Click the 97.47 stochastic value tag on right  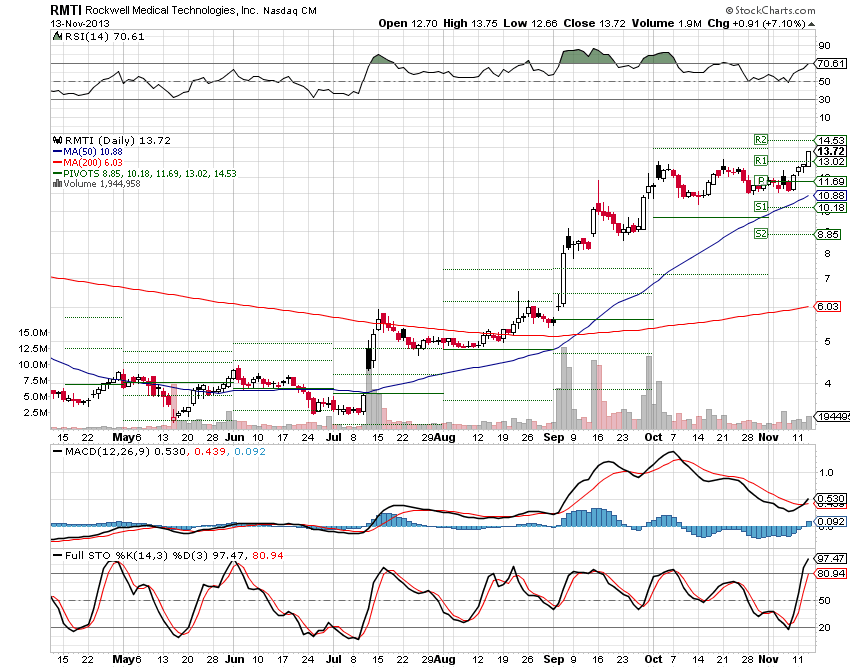coord(830,558)
